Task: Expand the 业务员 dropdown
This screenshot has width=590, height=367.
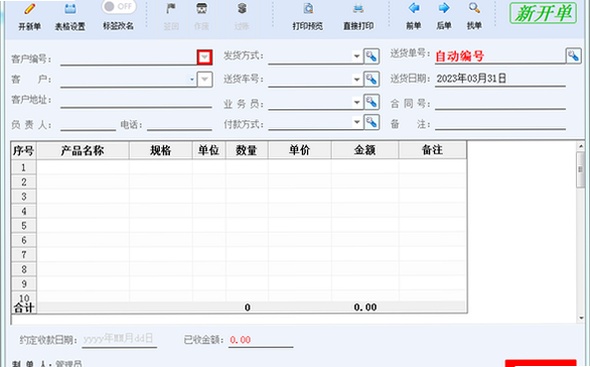Action: [357, 102]
